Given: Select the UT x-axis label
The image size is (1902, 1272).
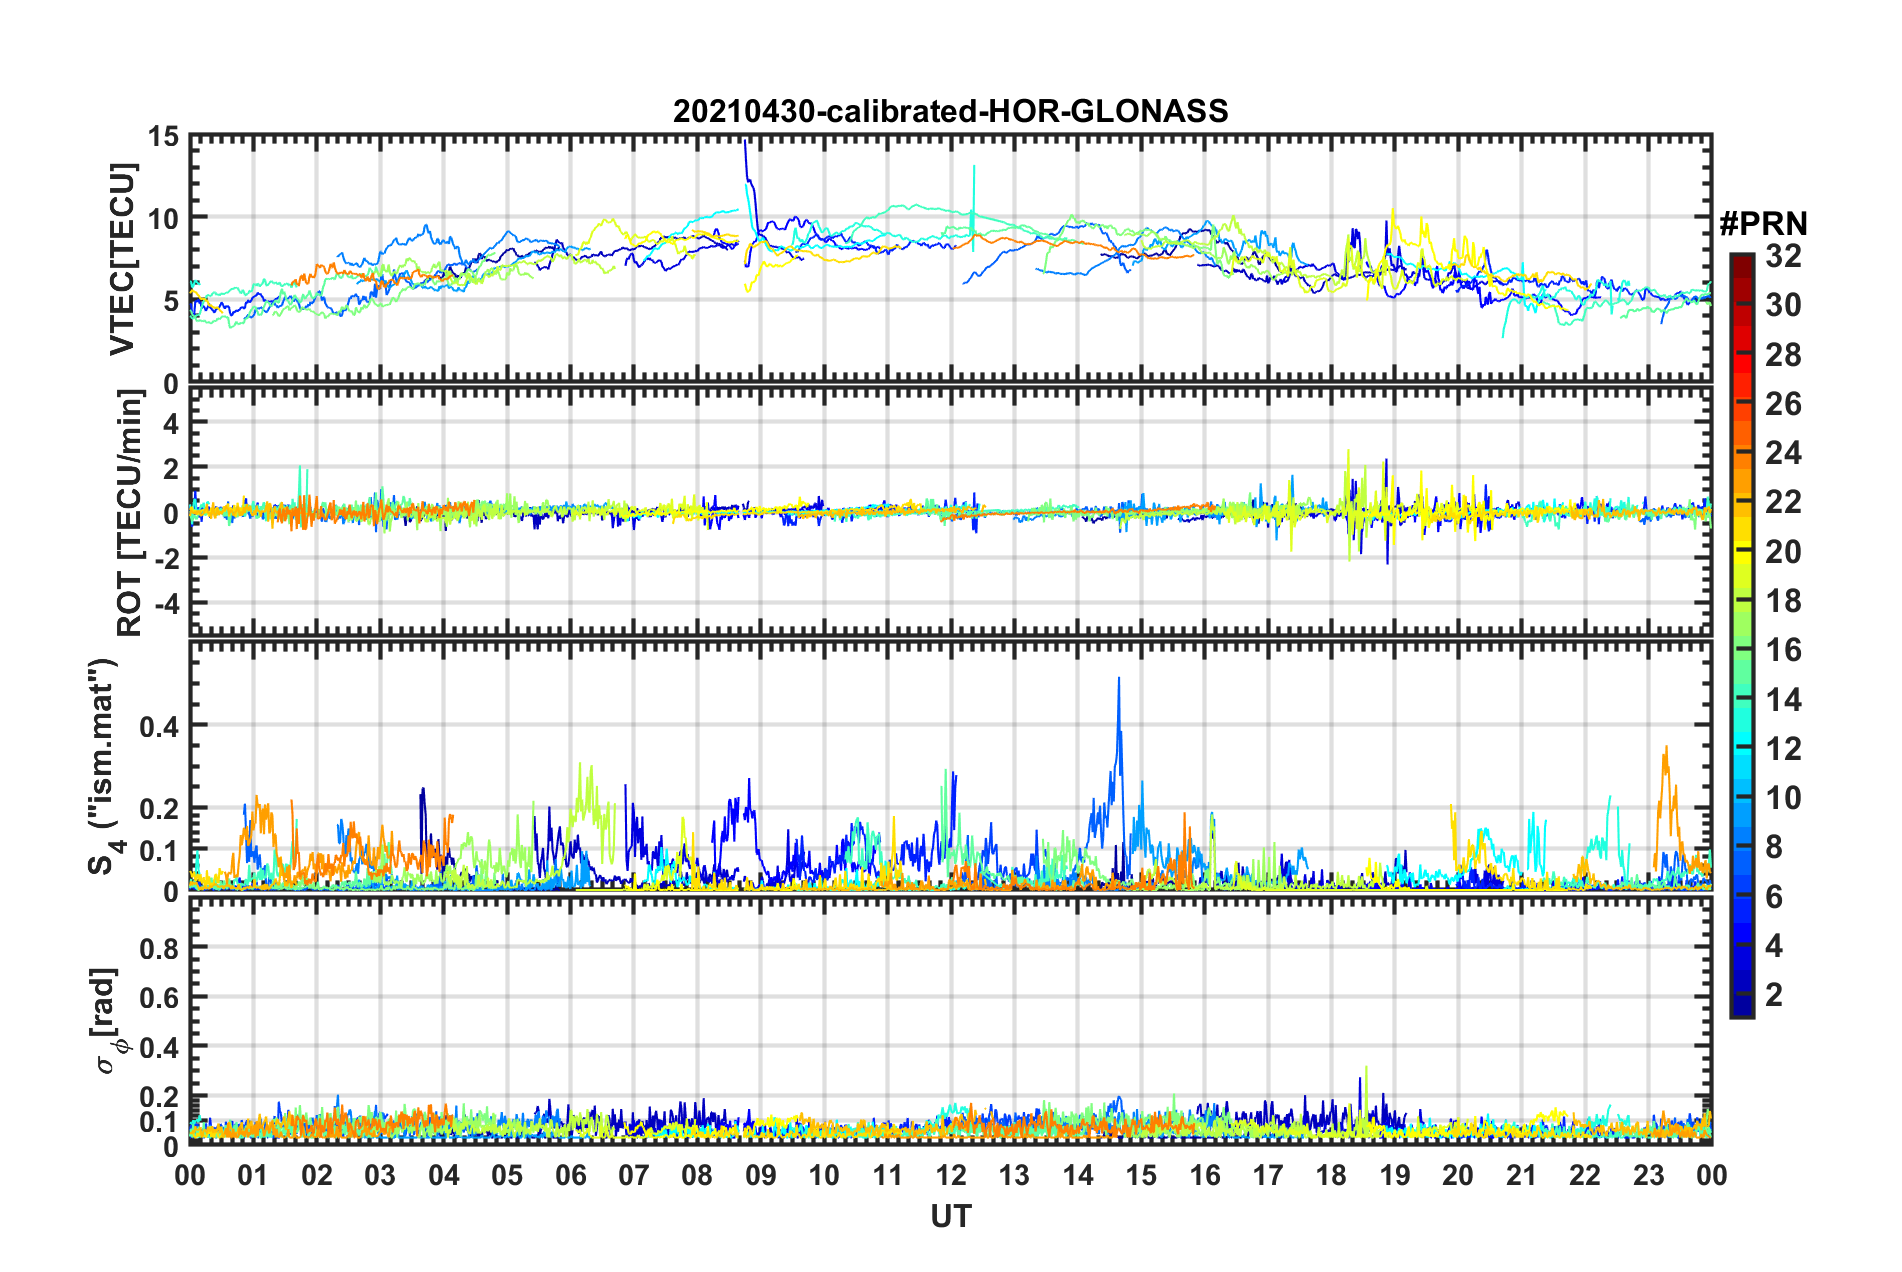Looking at the screenshot, I should (950, 1216).
